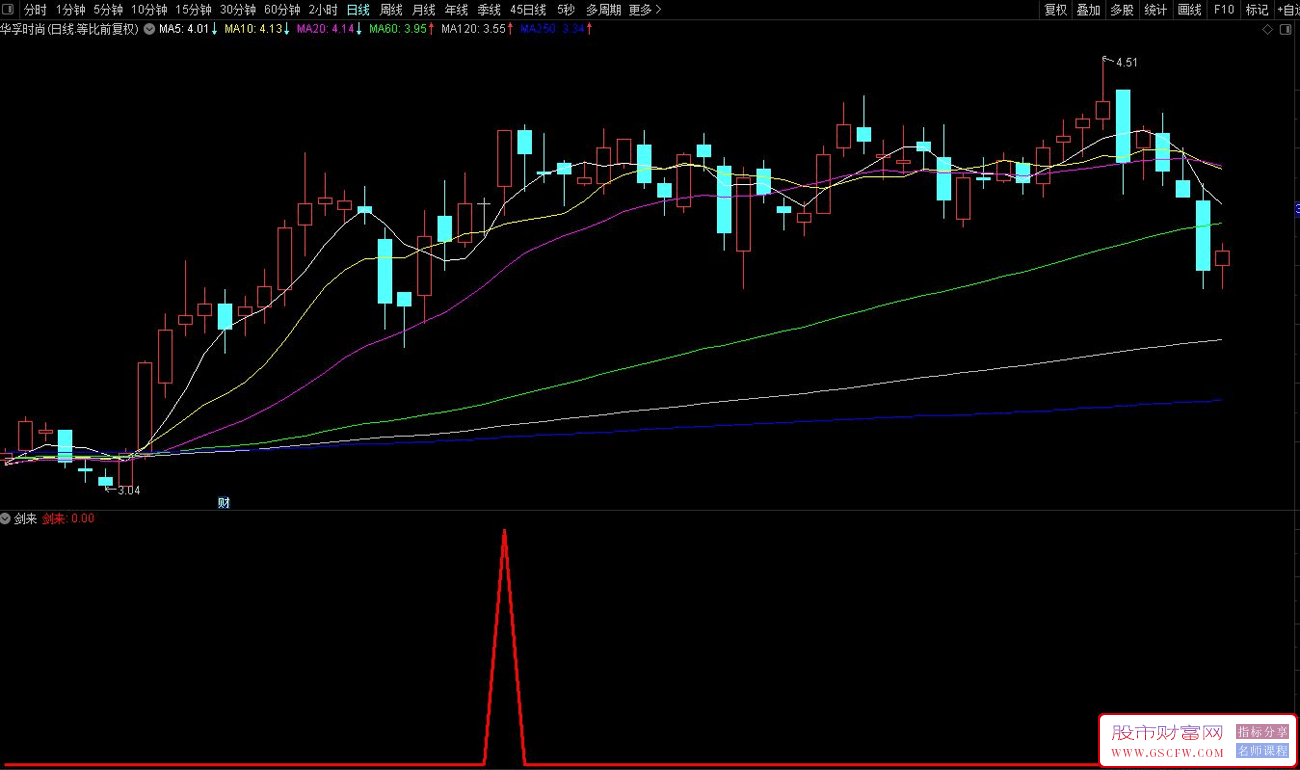Click the 标记 mark tool
Screen dimensions: 1300x770
1256,10
